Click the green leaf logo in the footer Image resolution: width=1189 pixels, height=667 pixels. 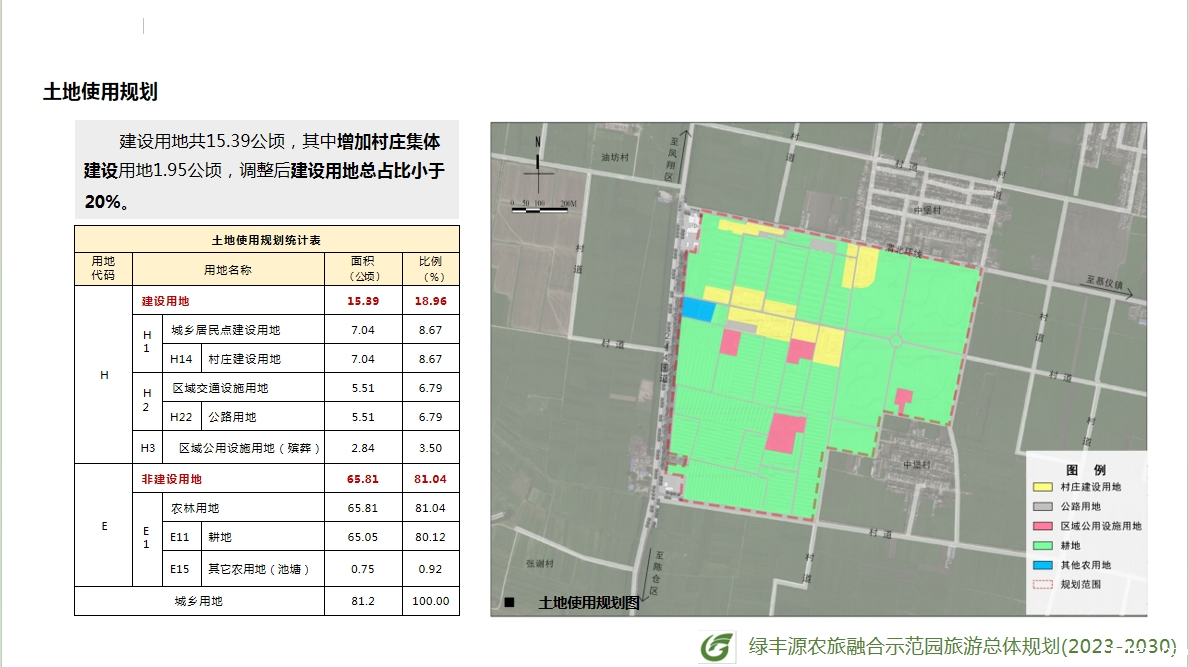716,647
